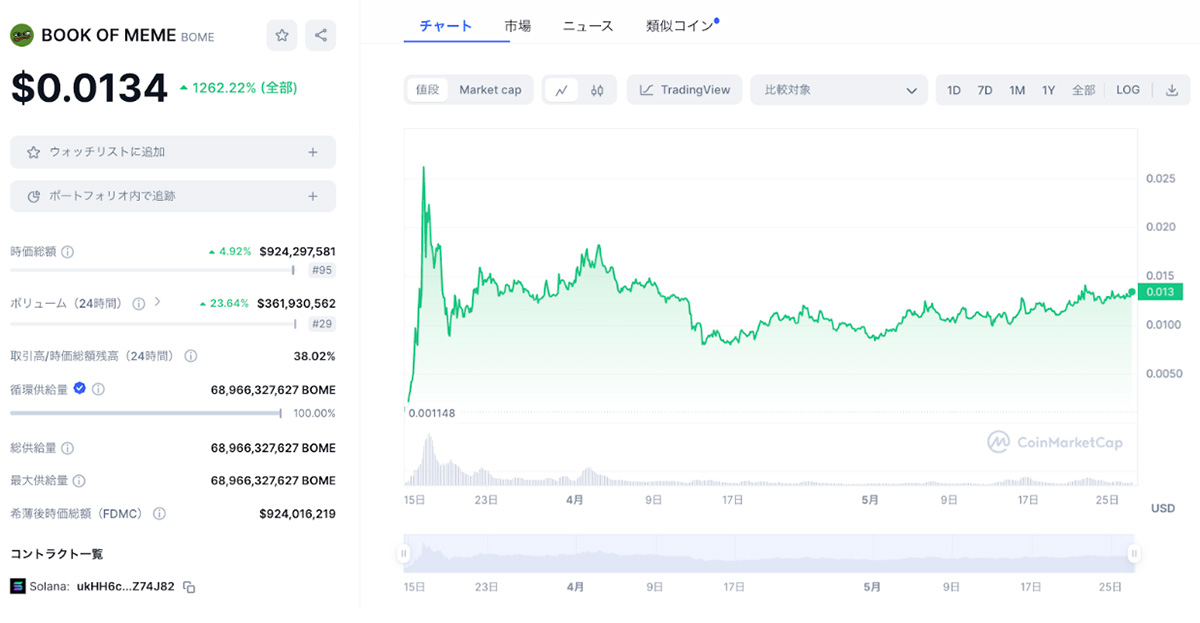Track BOME in portfolio (ポートフォリオ内で追跡)
The height and width of the screenshot is (623, 1200).
click(x=173, y=196)
